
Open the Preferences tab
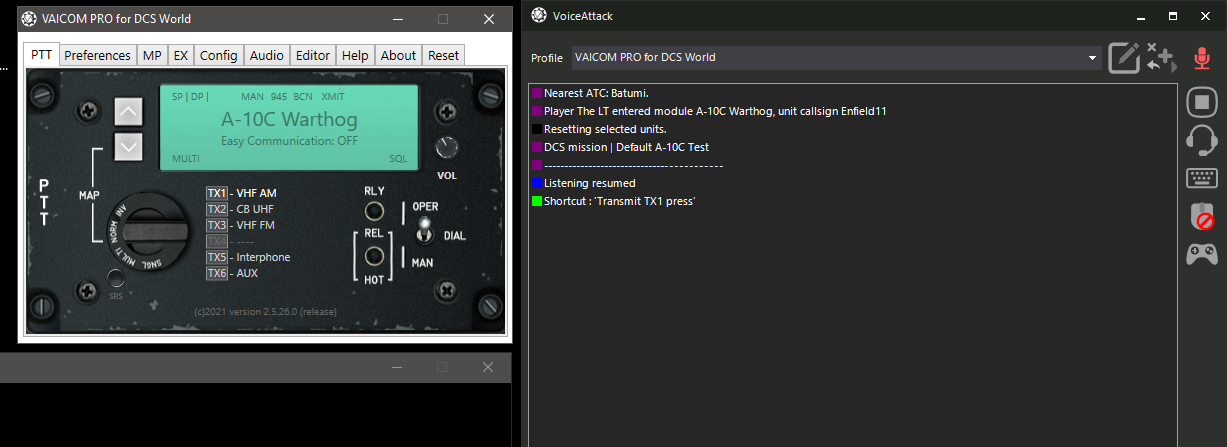97,56
